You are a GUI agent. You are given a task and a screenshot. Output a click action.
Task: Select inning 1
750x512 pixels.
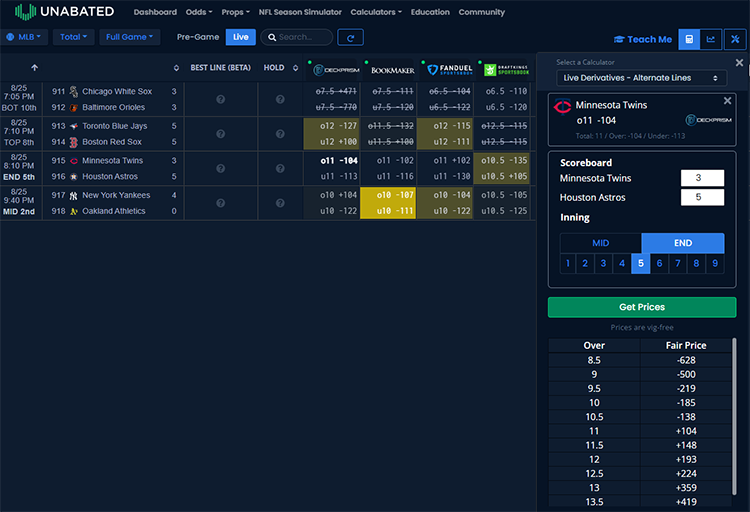pos(568,263)
